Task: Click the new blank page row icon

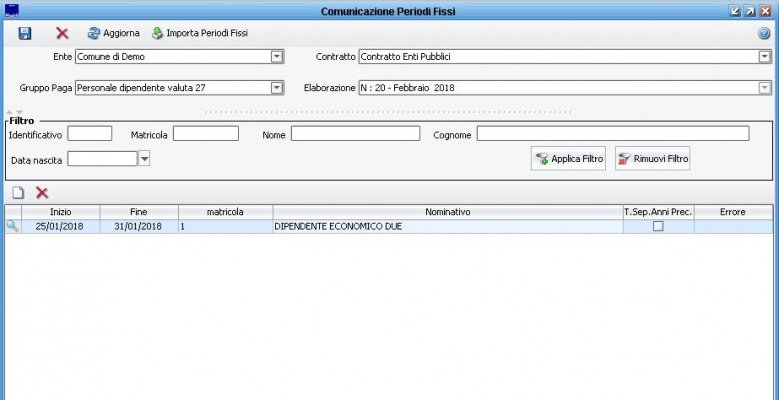Action: pyautogui.click(x=18, y=193)
